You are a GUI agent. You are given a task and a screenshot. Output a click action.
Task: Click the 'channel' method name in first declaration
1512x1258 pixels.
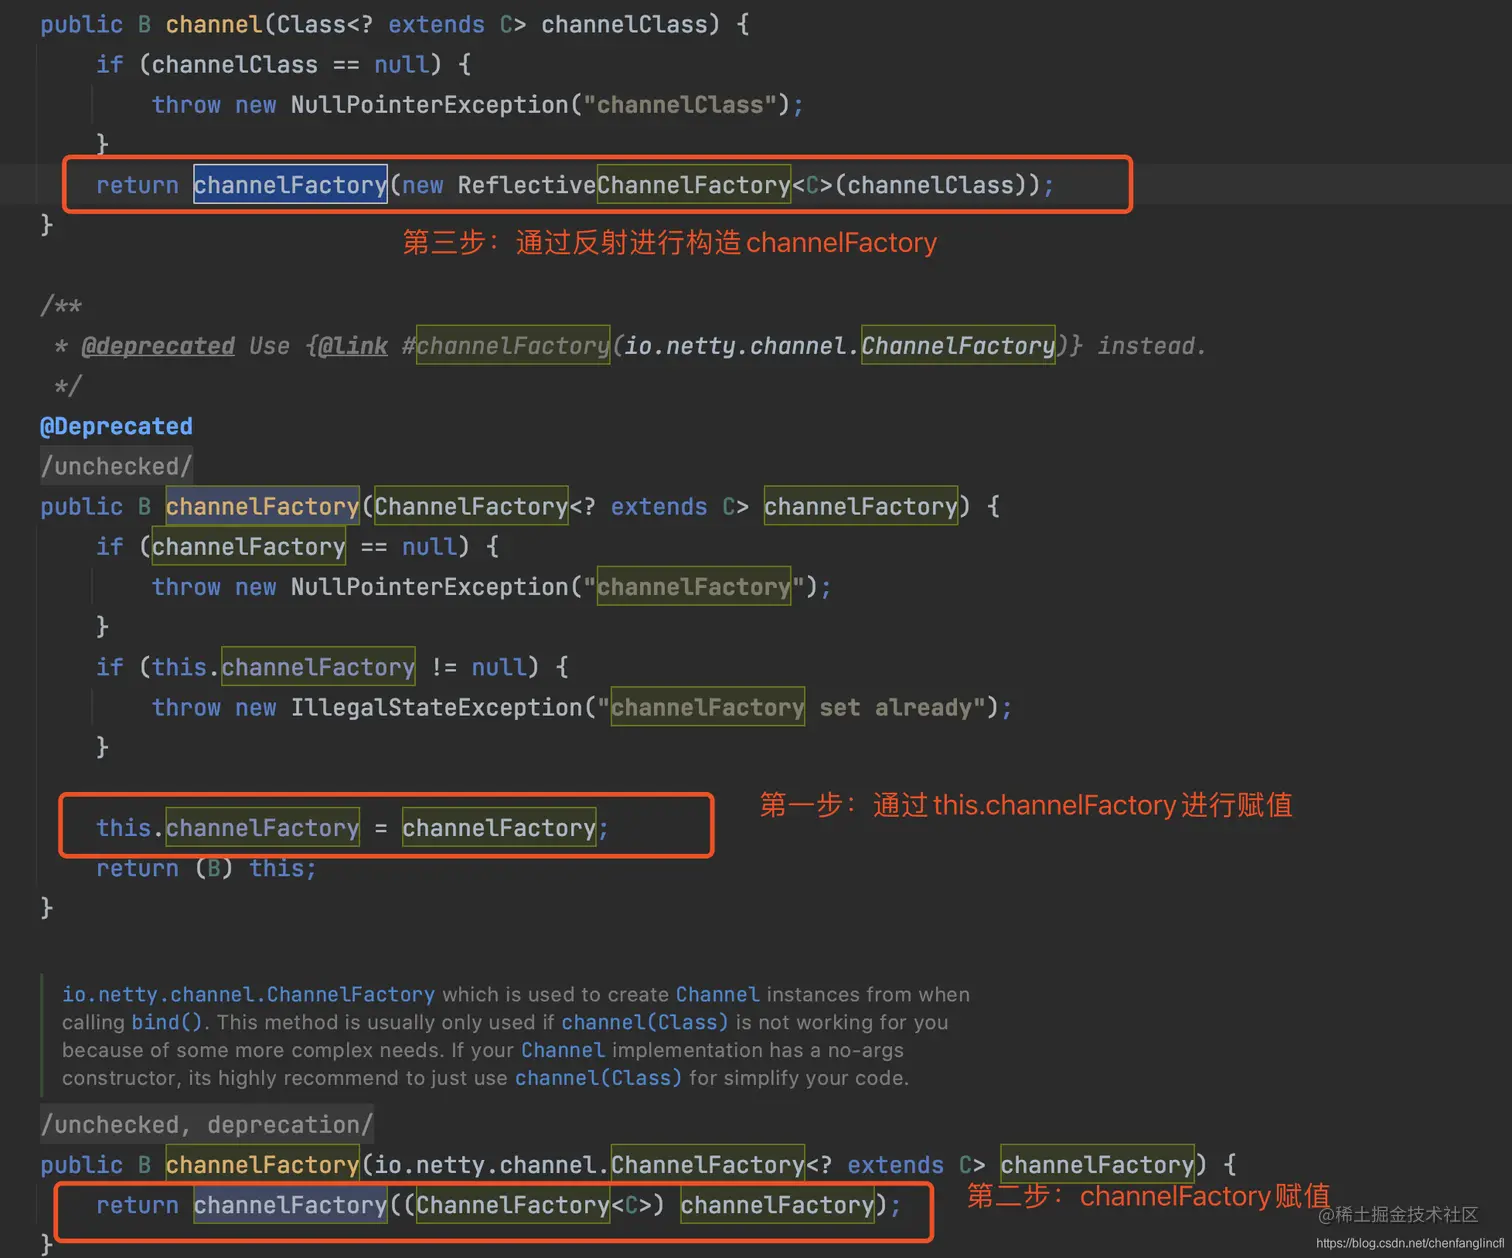[213, 24]
